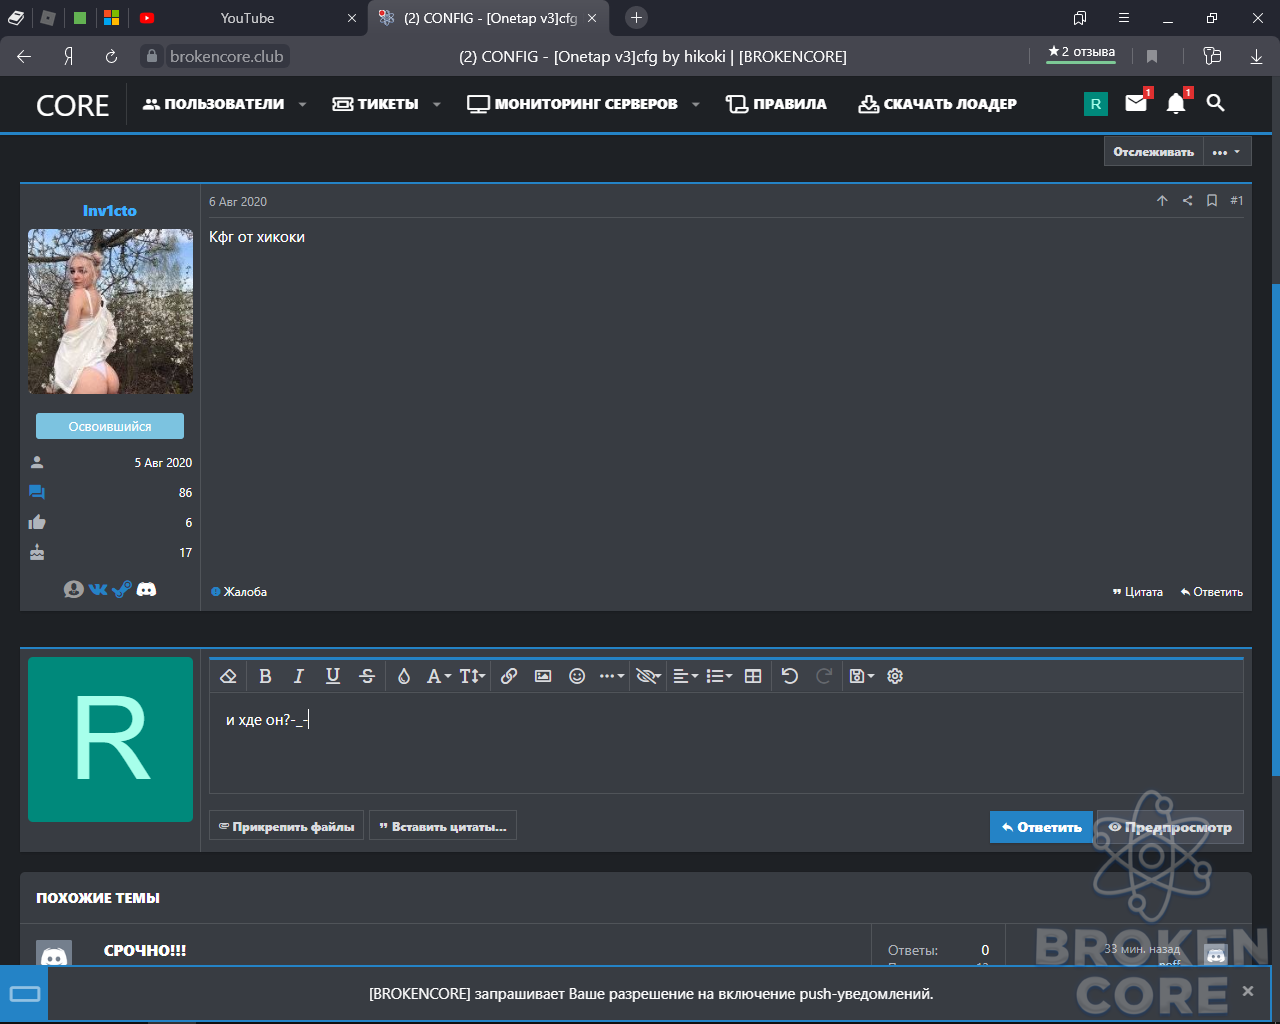Share the post with share icon
The width and height of the screenshot is (1280, 1024).
click(x=1187, y=201)
